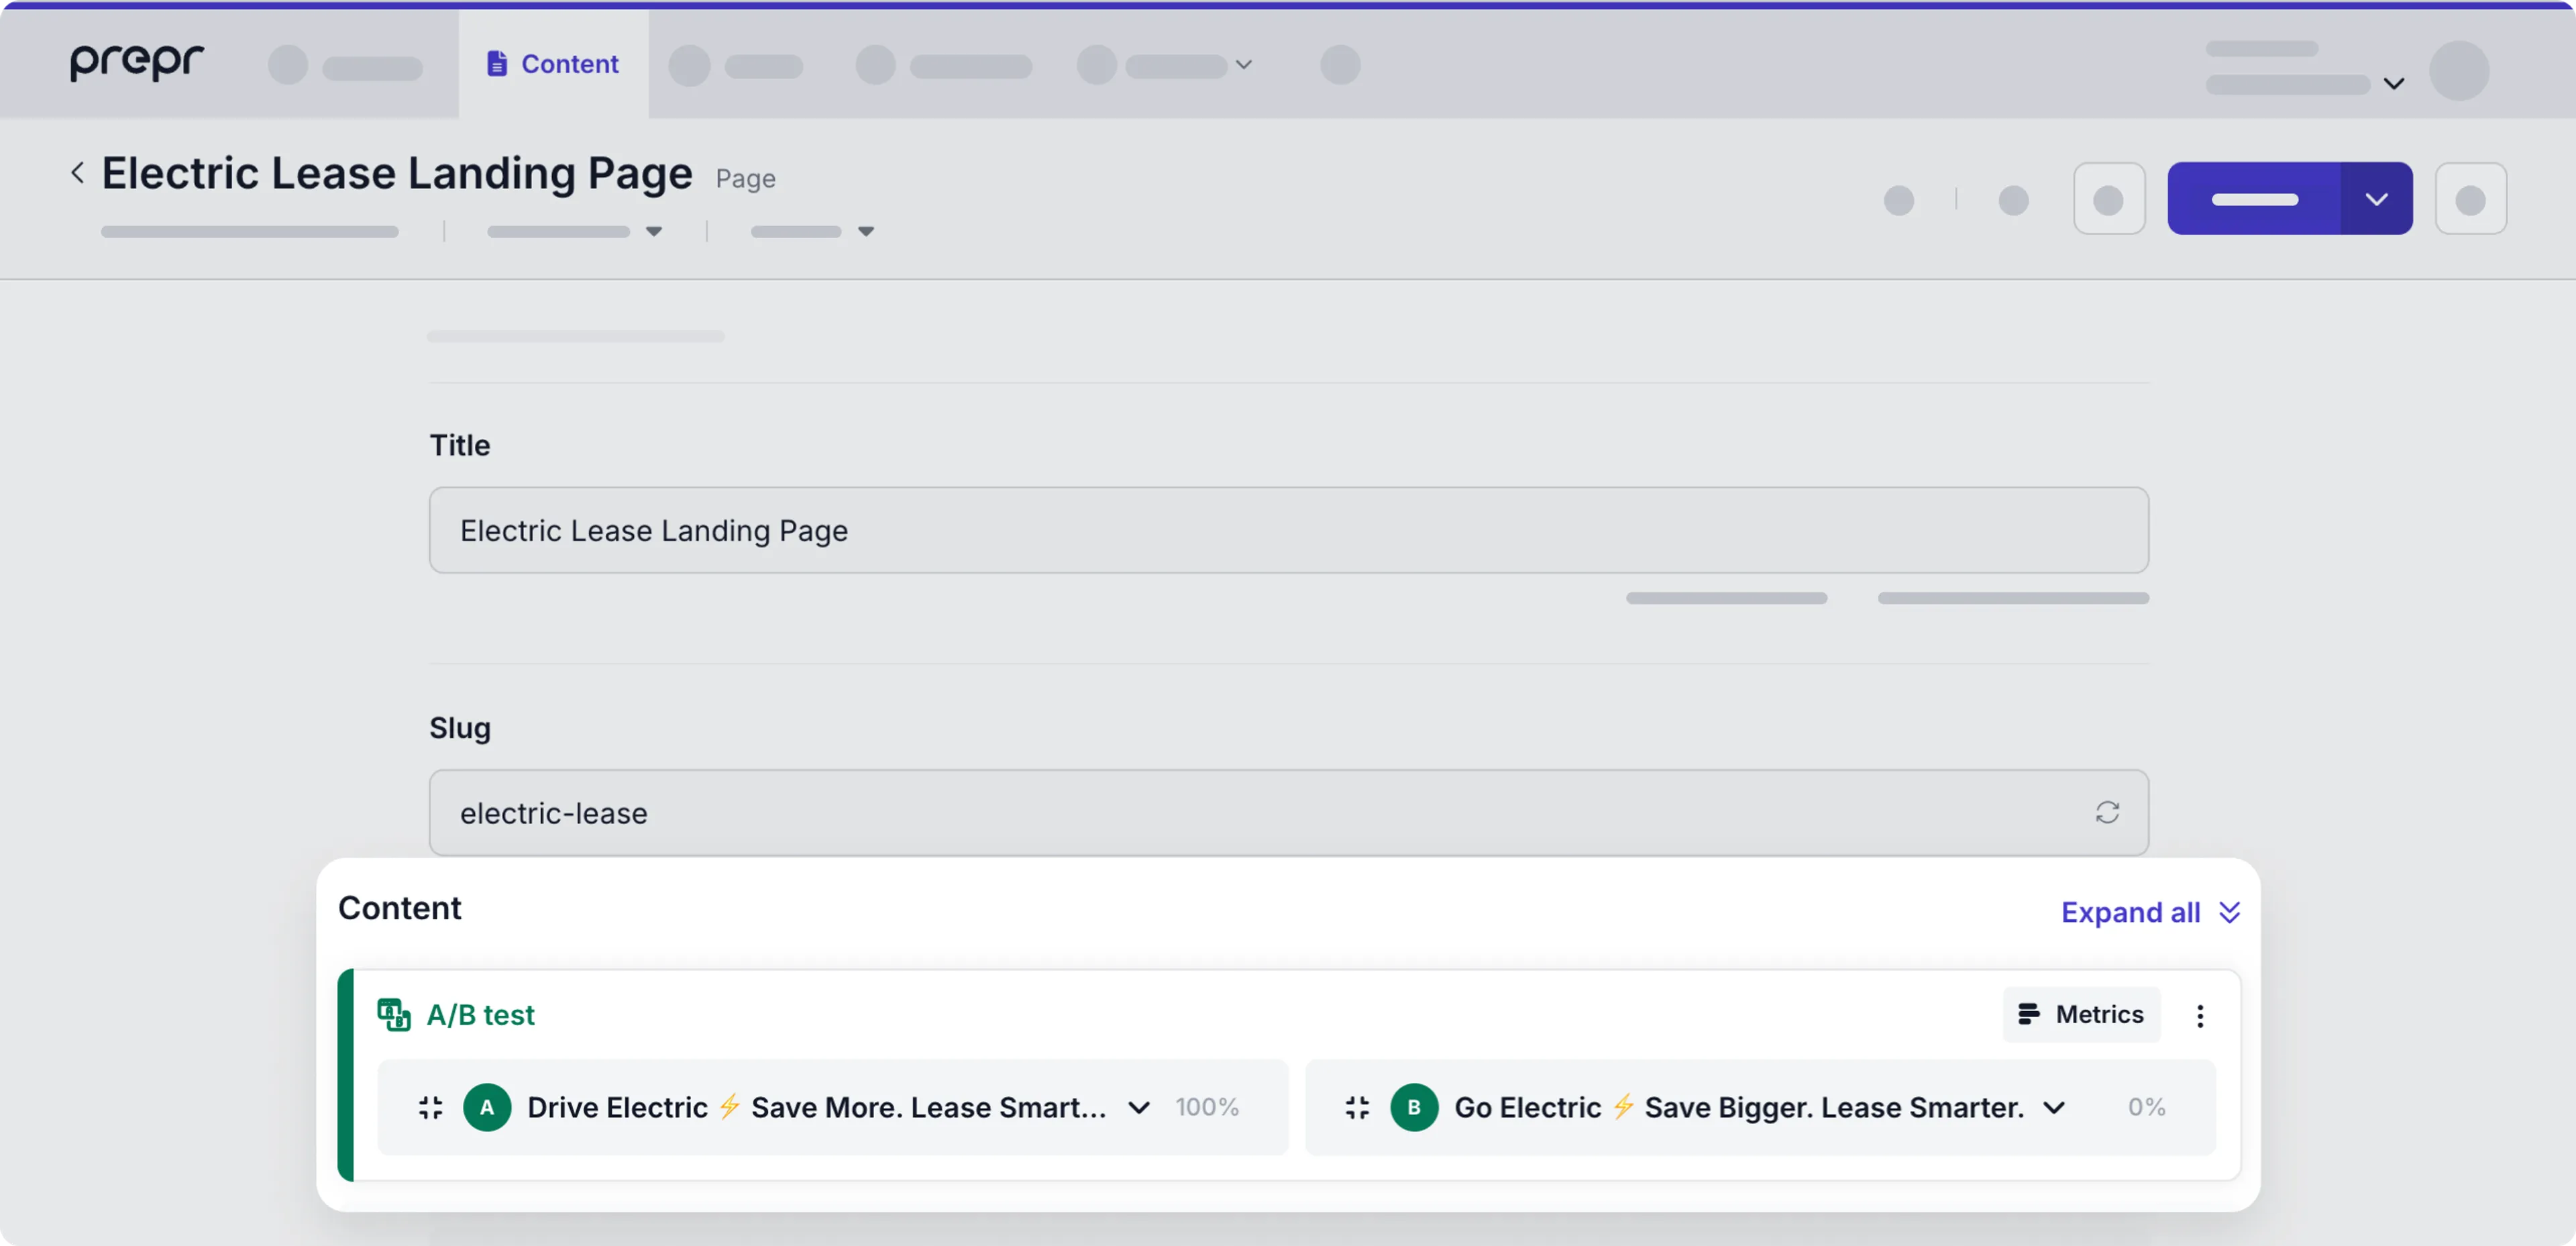Viewport: 2576px width, 1246px height.
Task: Click the user avatar in top right
Action: click(x=2459, y=70)
